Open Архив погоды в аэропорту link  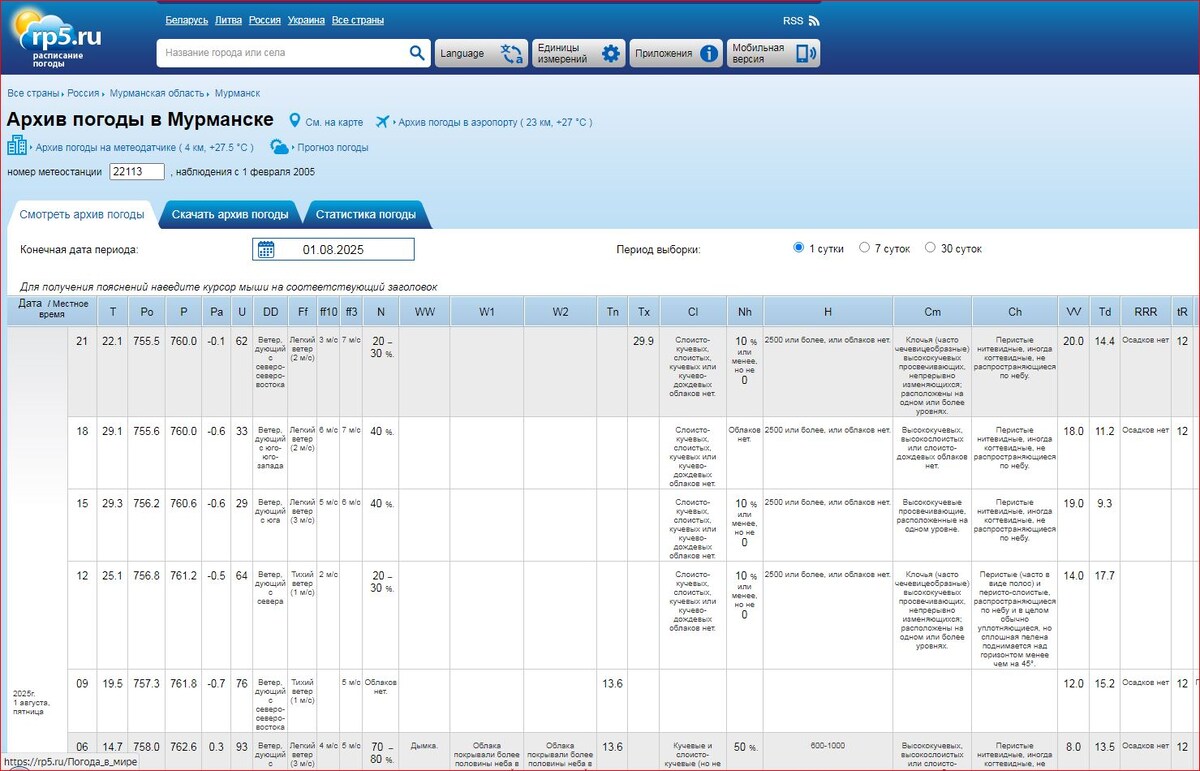(495, 122)
